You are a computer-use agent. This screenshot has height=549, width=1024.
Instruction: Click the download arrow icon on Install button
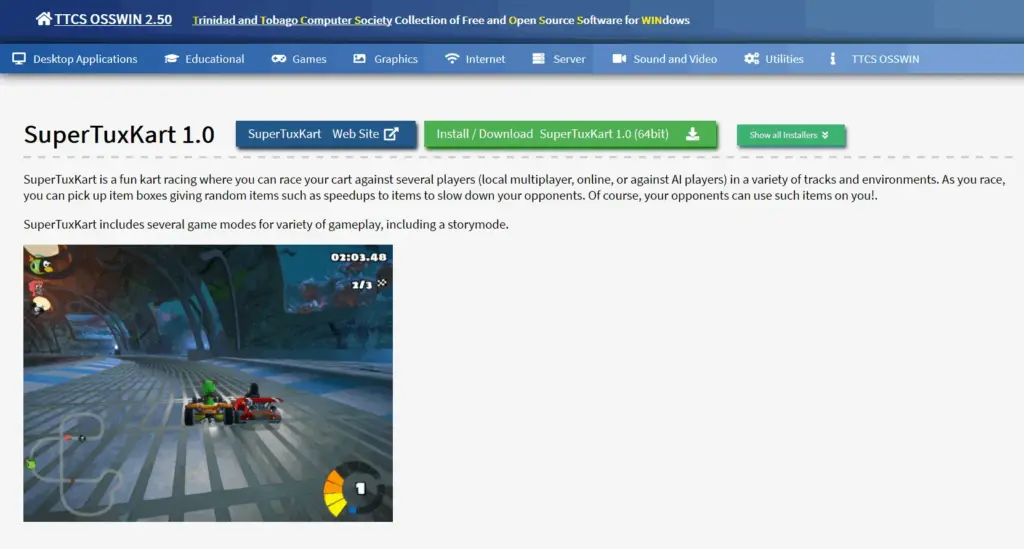(x=692, y=134)
